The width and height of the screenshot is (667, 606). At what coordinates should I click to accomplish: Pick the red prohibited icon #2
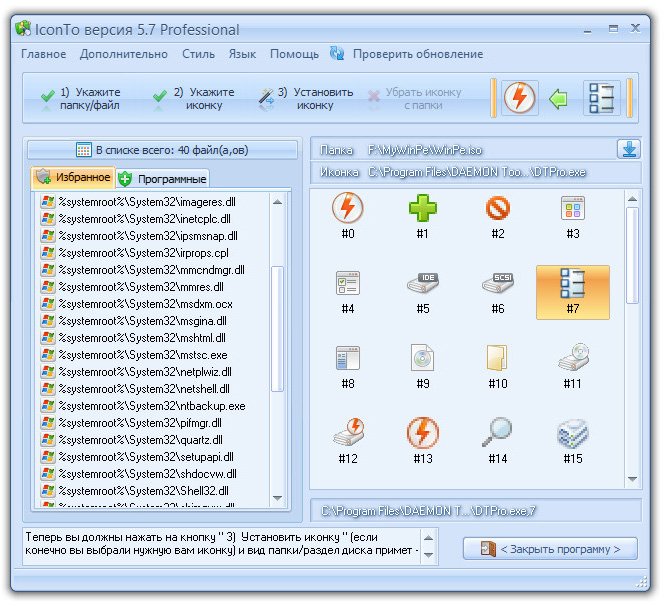(x=497, y=209)
